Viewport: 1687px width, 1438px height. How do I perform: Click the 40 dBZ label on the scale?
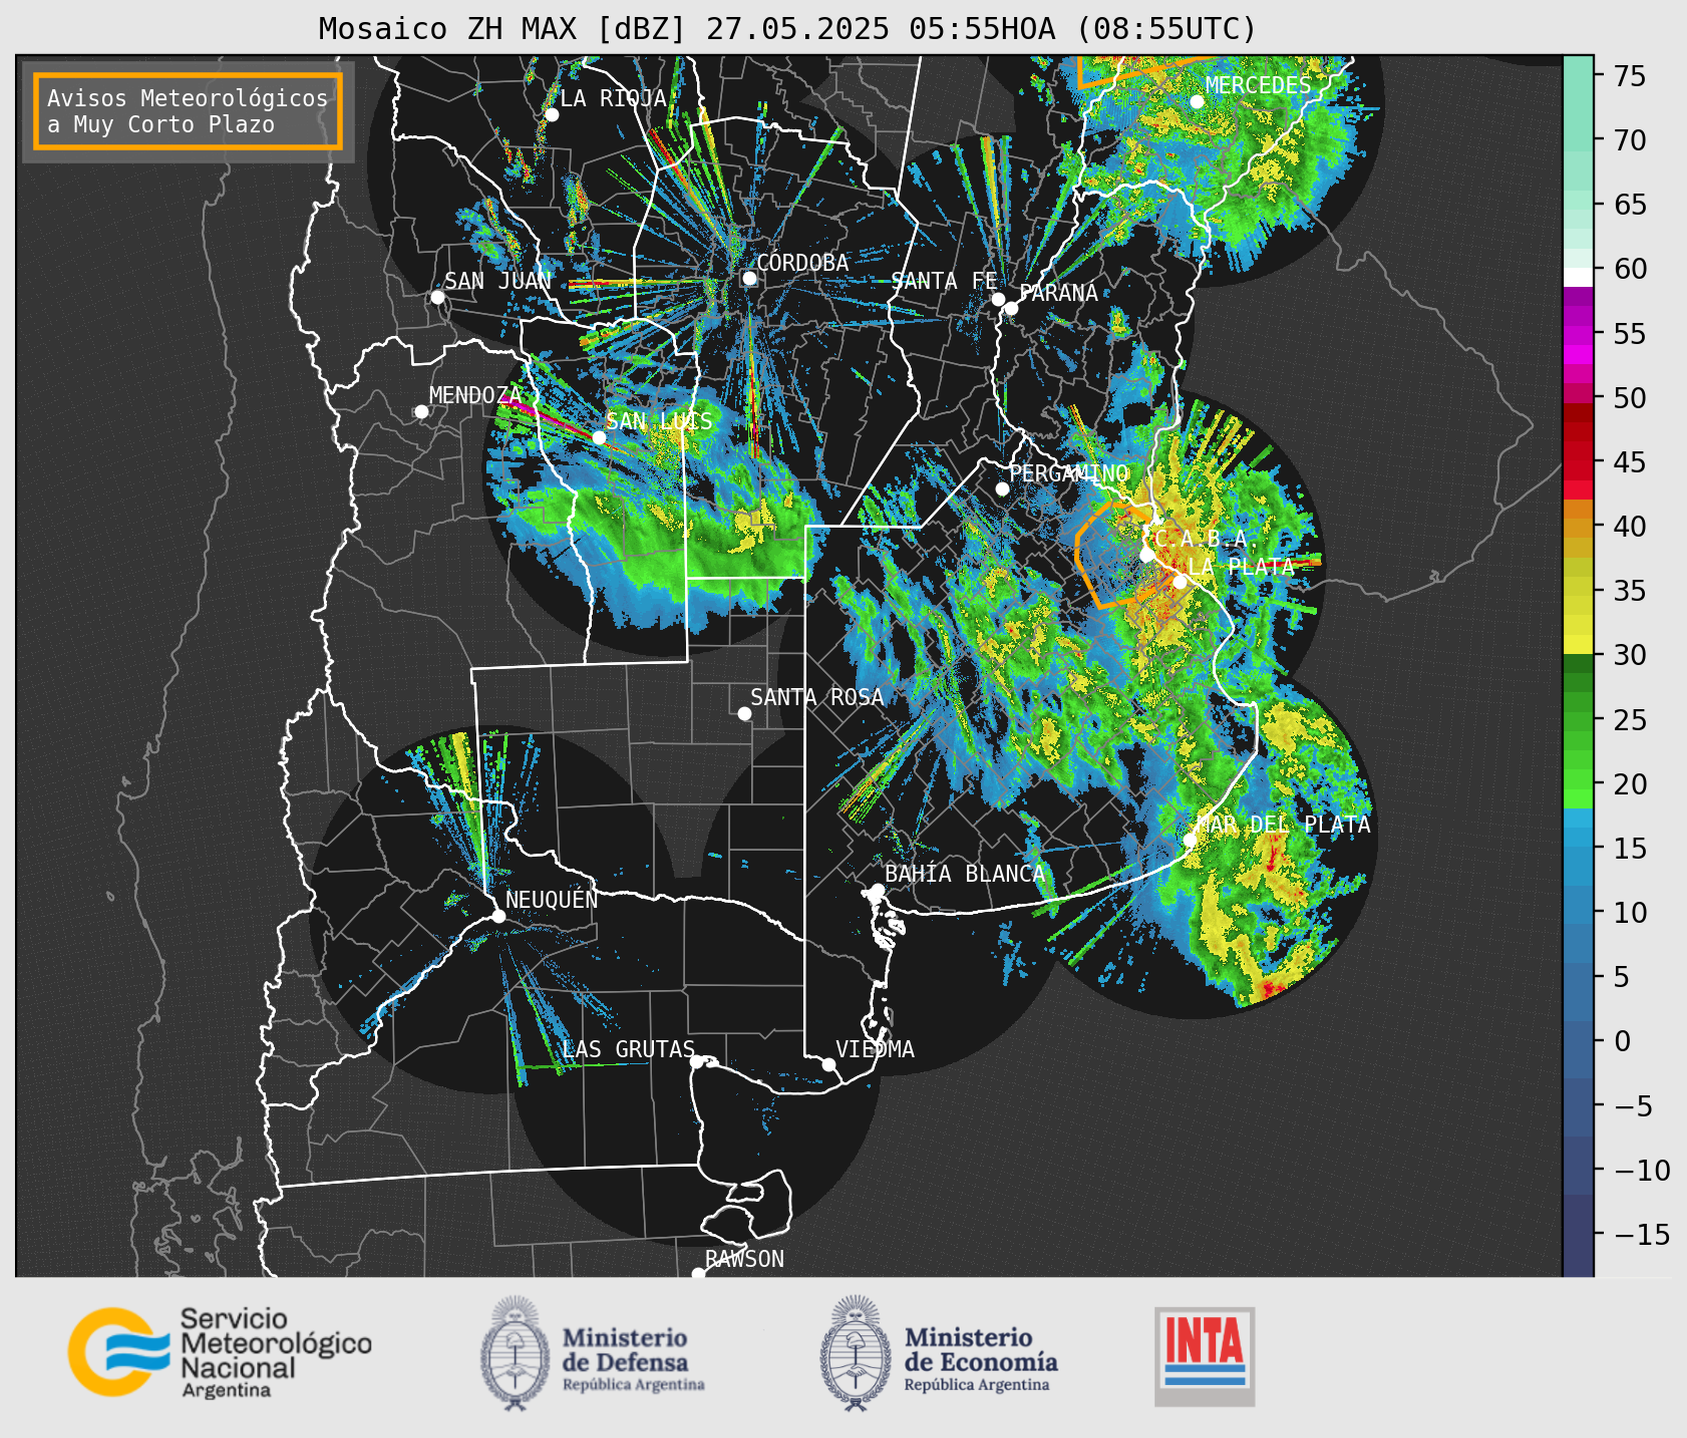point(1630,526)
